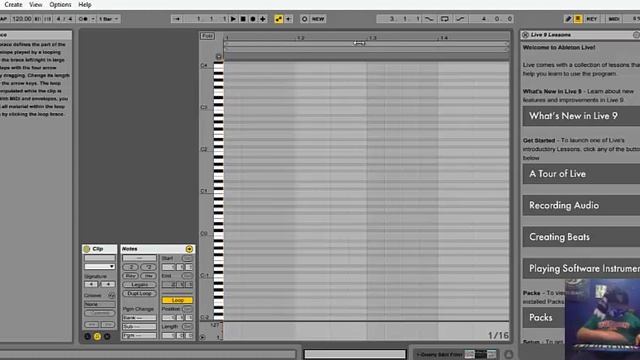This screenshot has width=640, height=360.
Task: Click the clip name field
Action: [x=100, y=258]
